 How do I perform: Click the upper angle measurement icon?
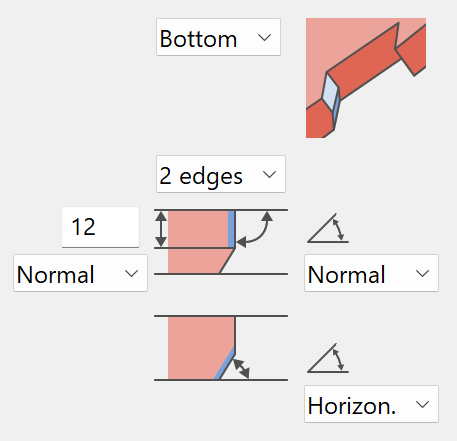point(328,228)
